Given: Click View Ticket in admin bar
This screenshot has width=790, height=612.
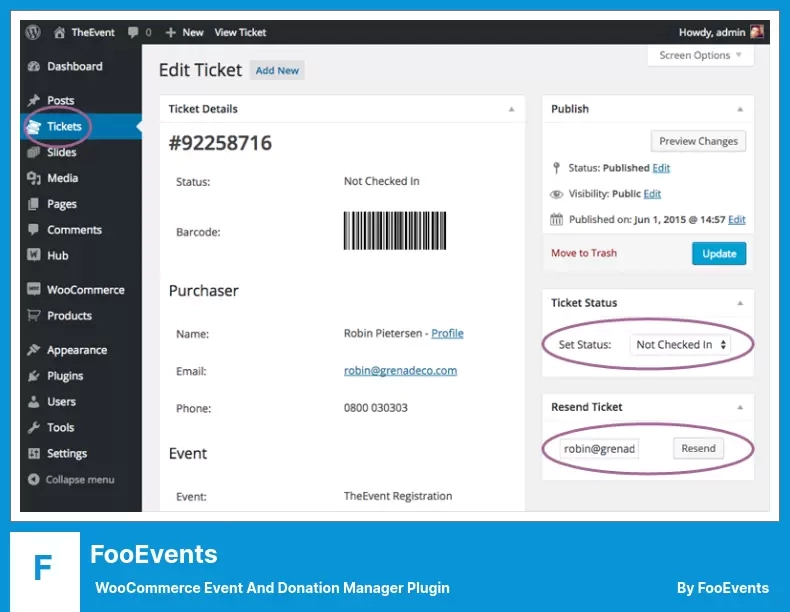Looking at the screenshot, I should [240, 33].
